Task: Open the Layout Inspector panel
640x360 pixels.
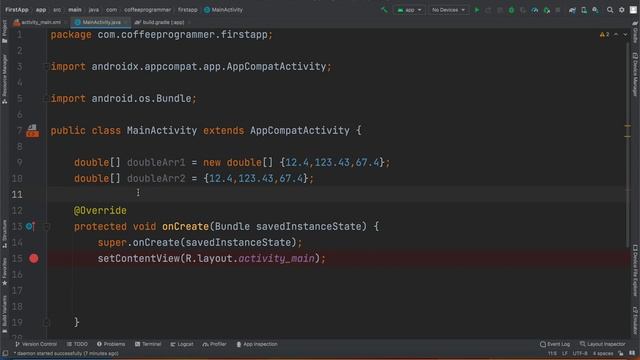Action: (x=602, y=344)
